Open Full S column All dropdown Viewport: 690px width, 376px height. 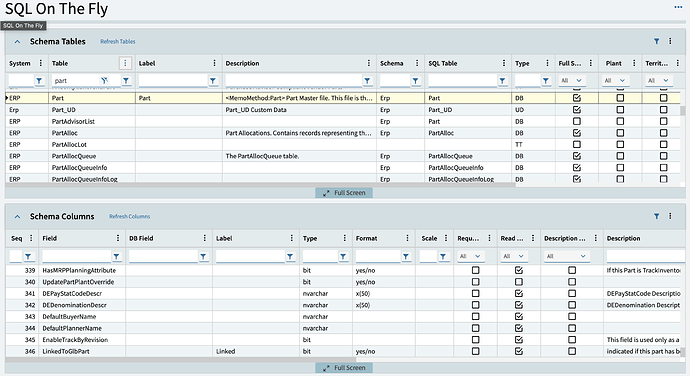(571, 81)
